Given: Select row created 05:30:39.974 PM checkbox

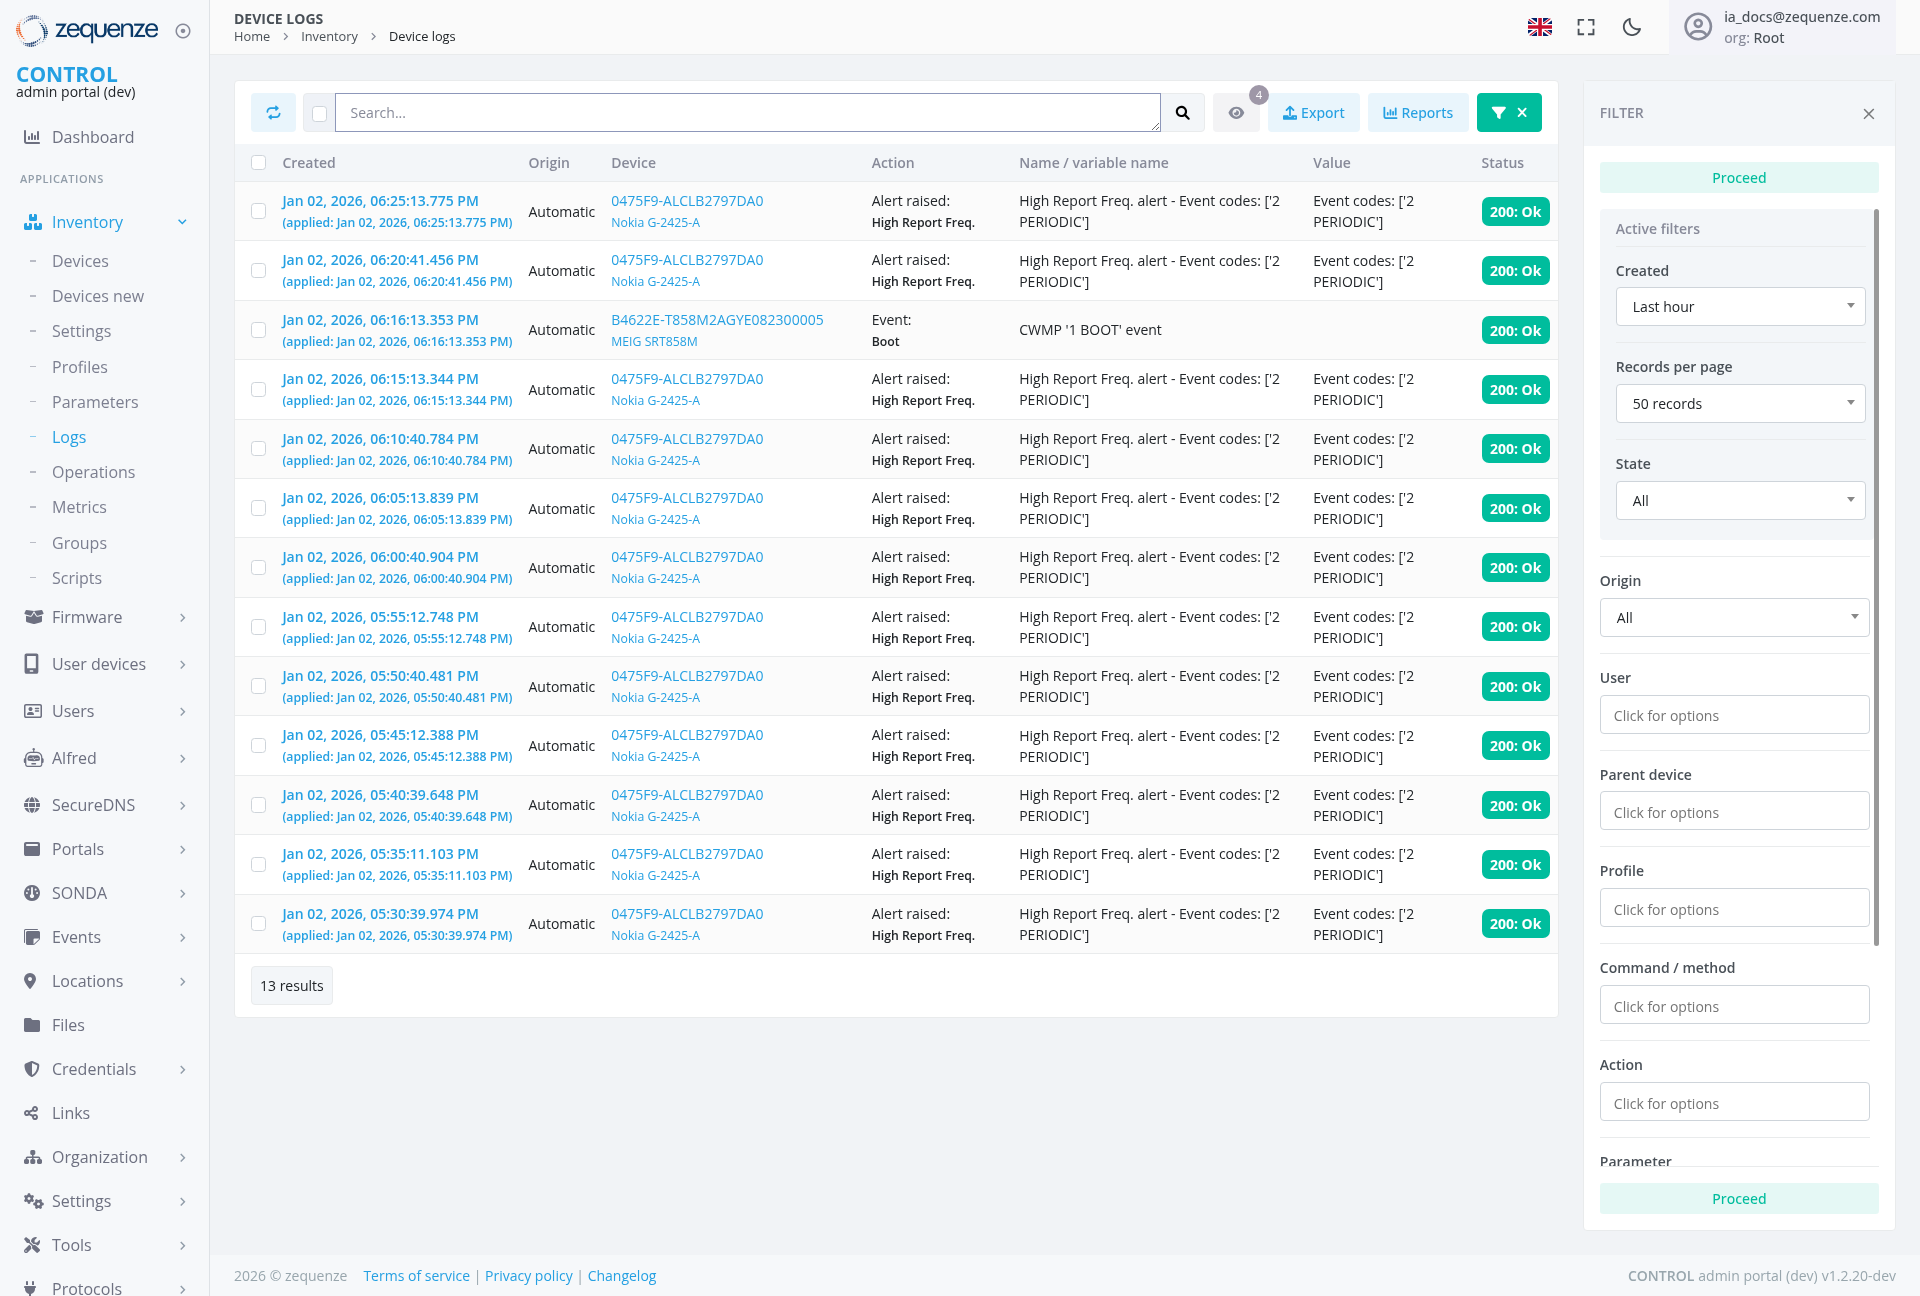Looking at the screenshot, I should tap(258, 924).
